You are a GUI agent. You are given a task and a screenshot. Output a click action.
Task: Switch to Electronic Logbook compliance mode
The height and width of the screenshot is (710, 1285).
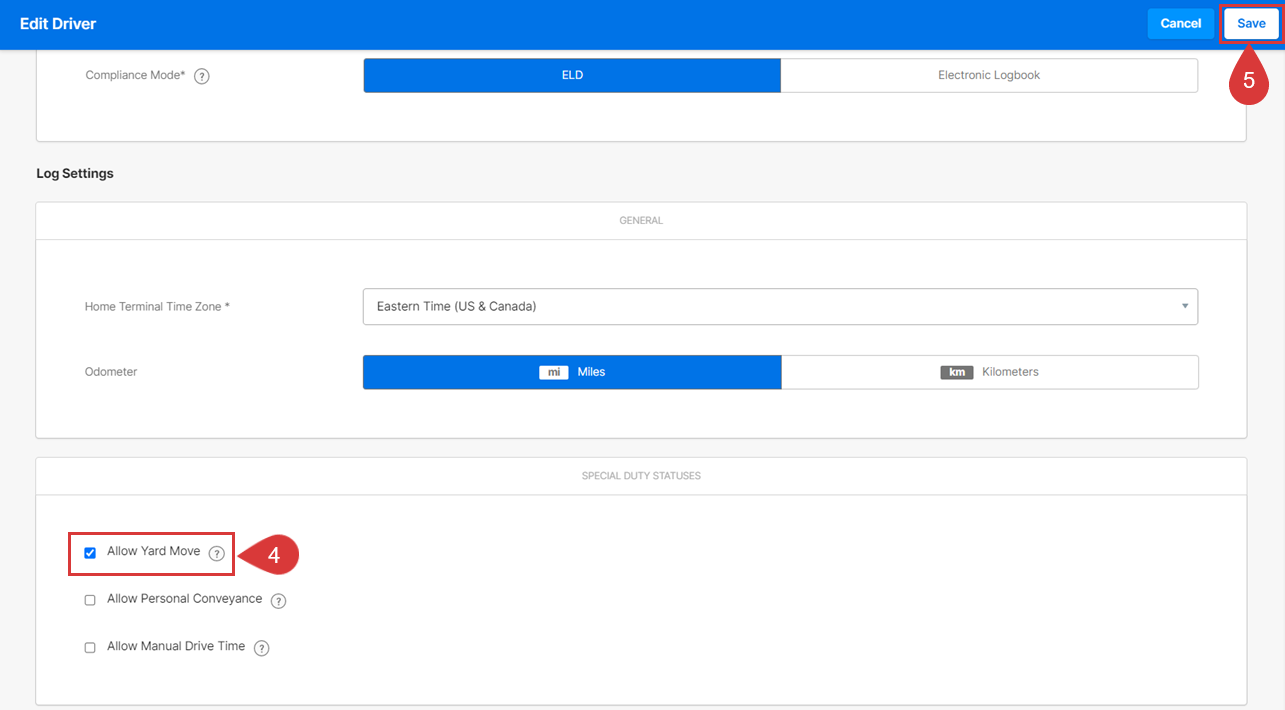coord(989,75)
